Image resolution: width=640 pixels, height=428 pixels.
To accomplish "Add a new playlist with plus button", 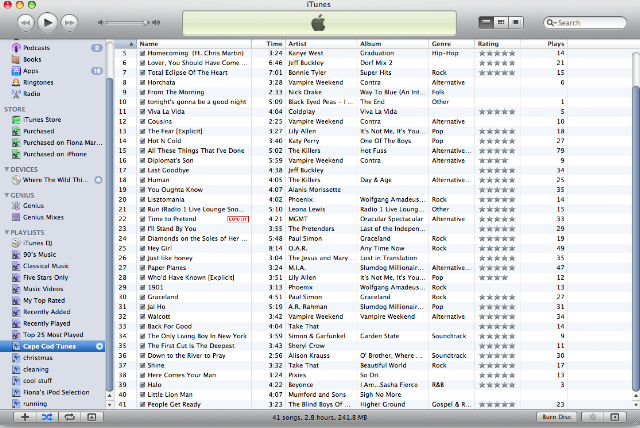I will [x=25, y=417].
